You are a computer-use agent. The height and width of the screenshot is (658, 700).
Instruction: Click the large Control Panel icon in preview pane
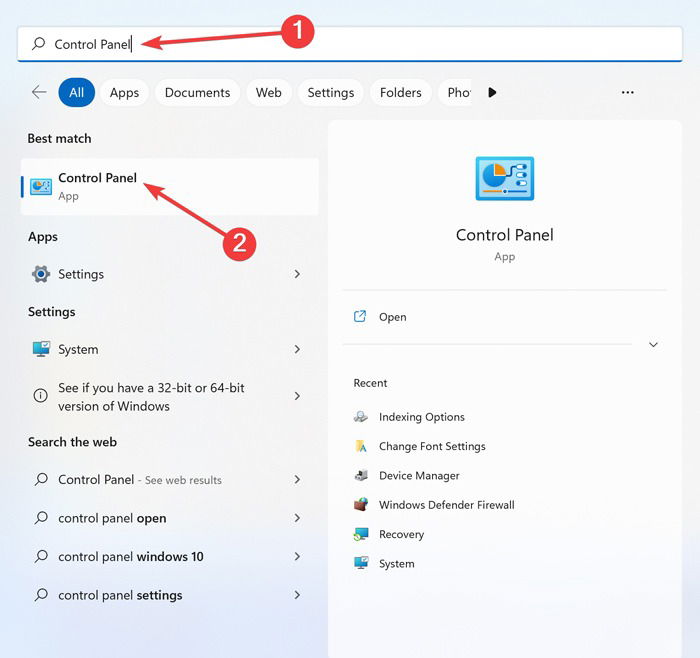pos(504,178)
